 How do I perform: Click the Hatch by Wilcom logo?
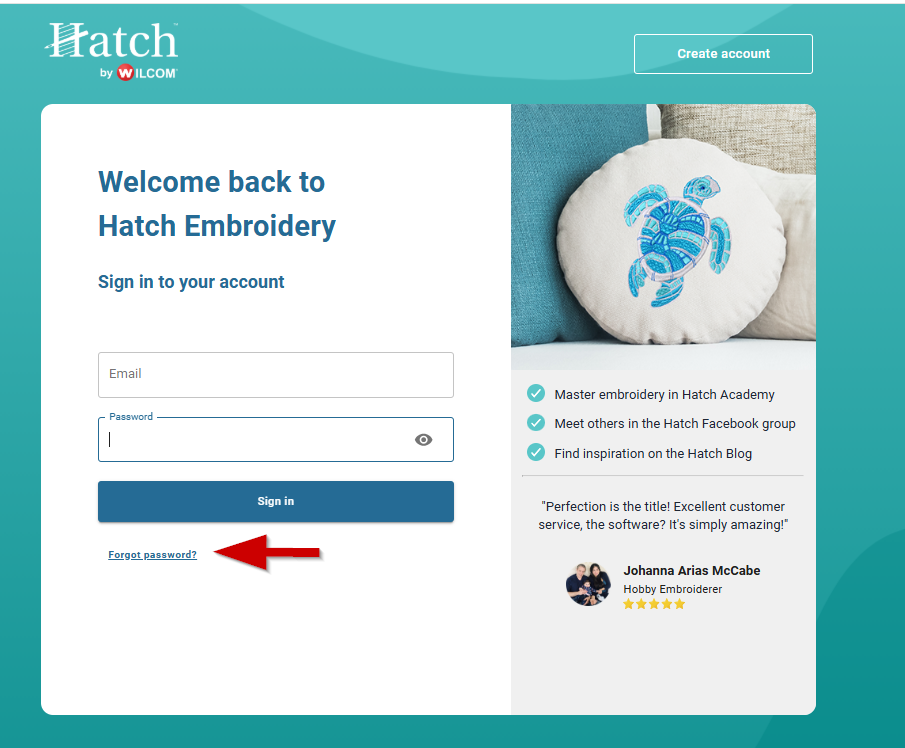111,51
